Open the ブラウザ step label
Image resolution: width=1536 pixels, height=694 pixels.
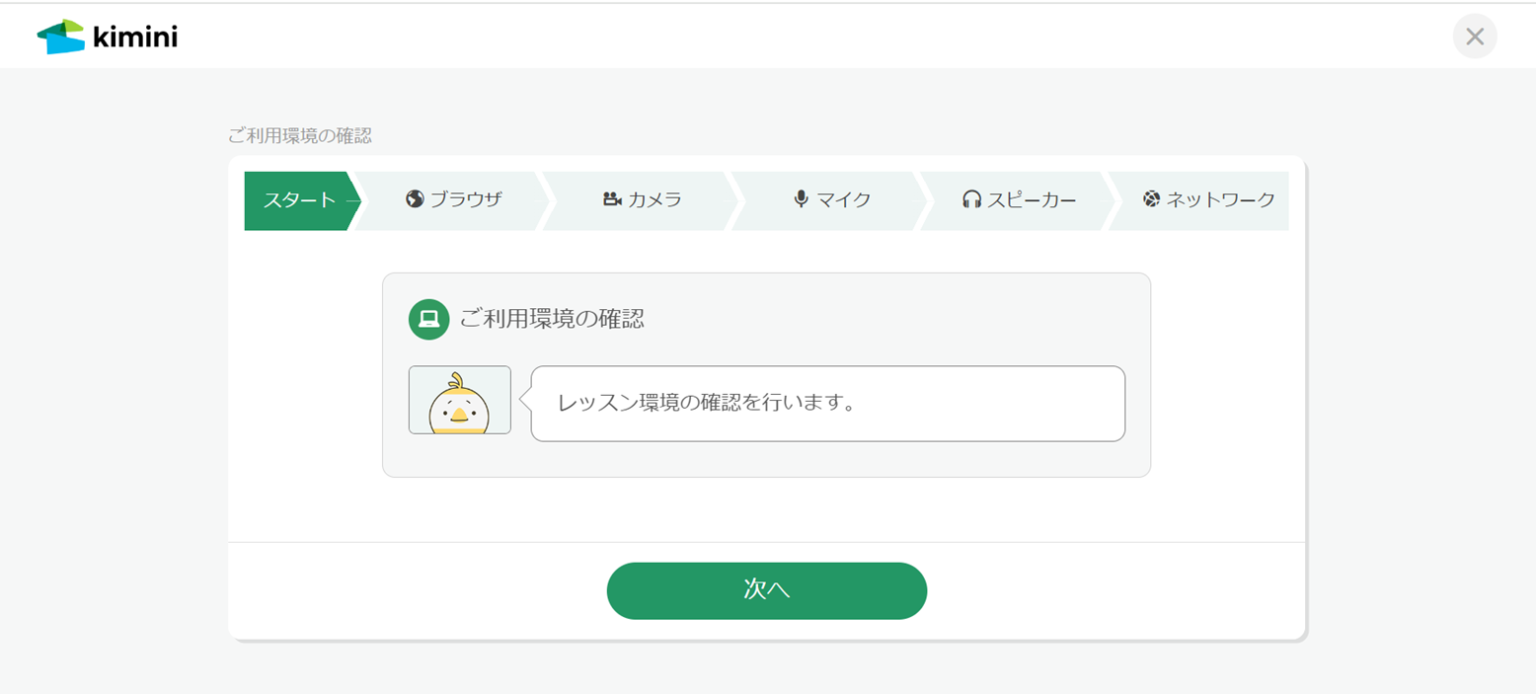466,200
